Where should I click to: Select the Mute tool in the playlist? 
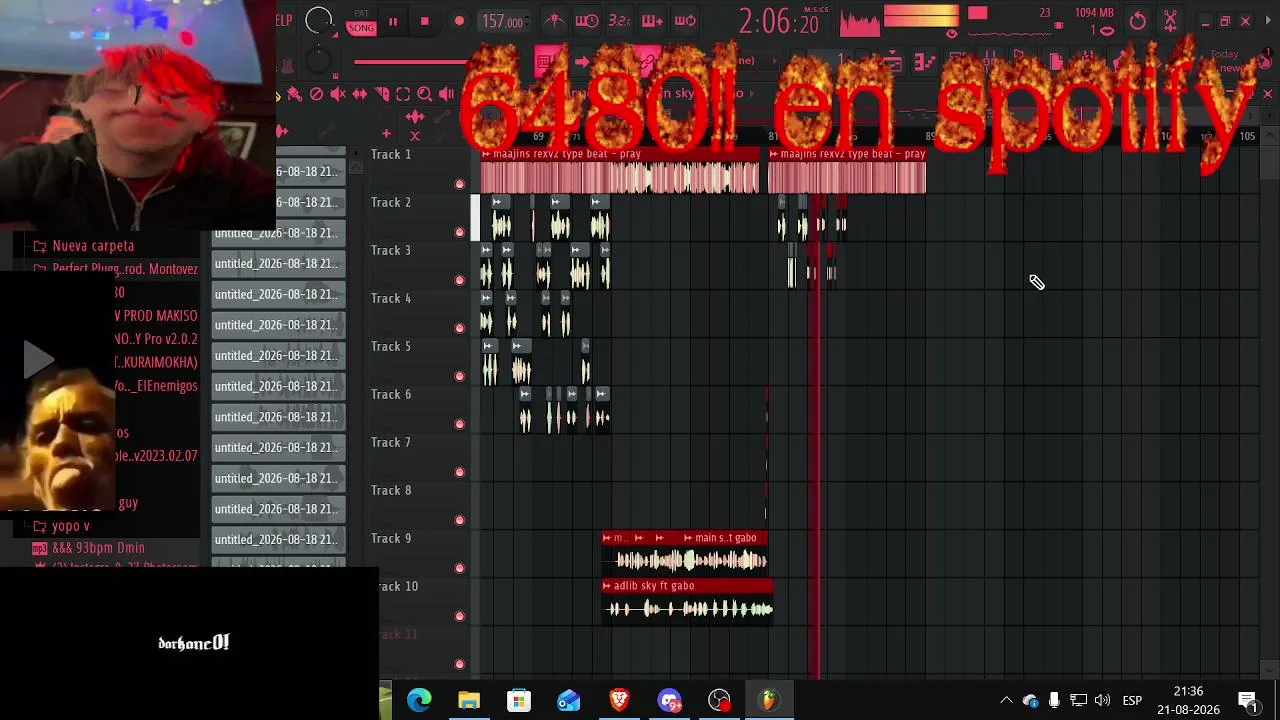(x=338, y=94)
